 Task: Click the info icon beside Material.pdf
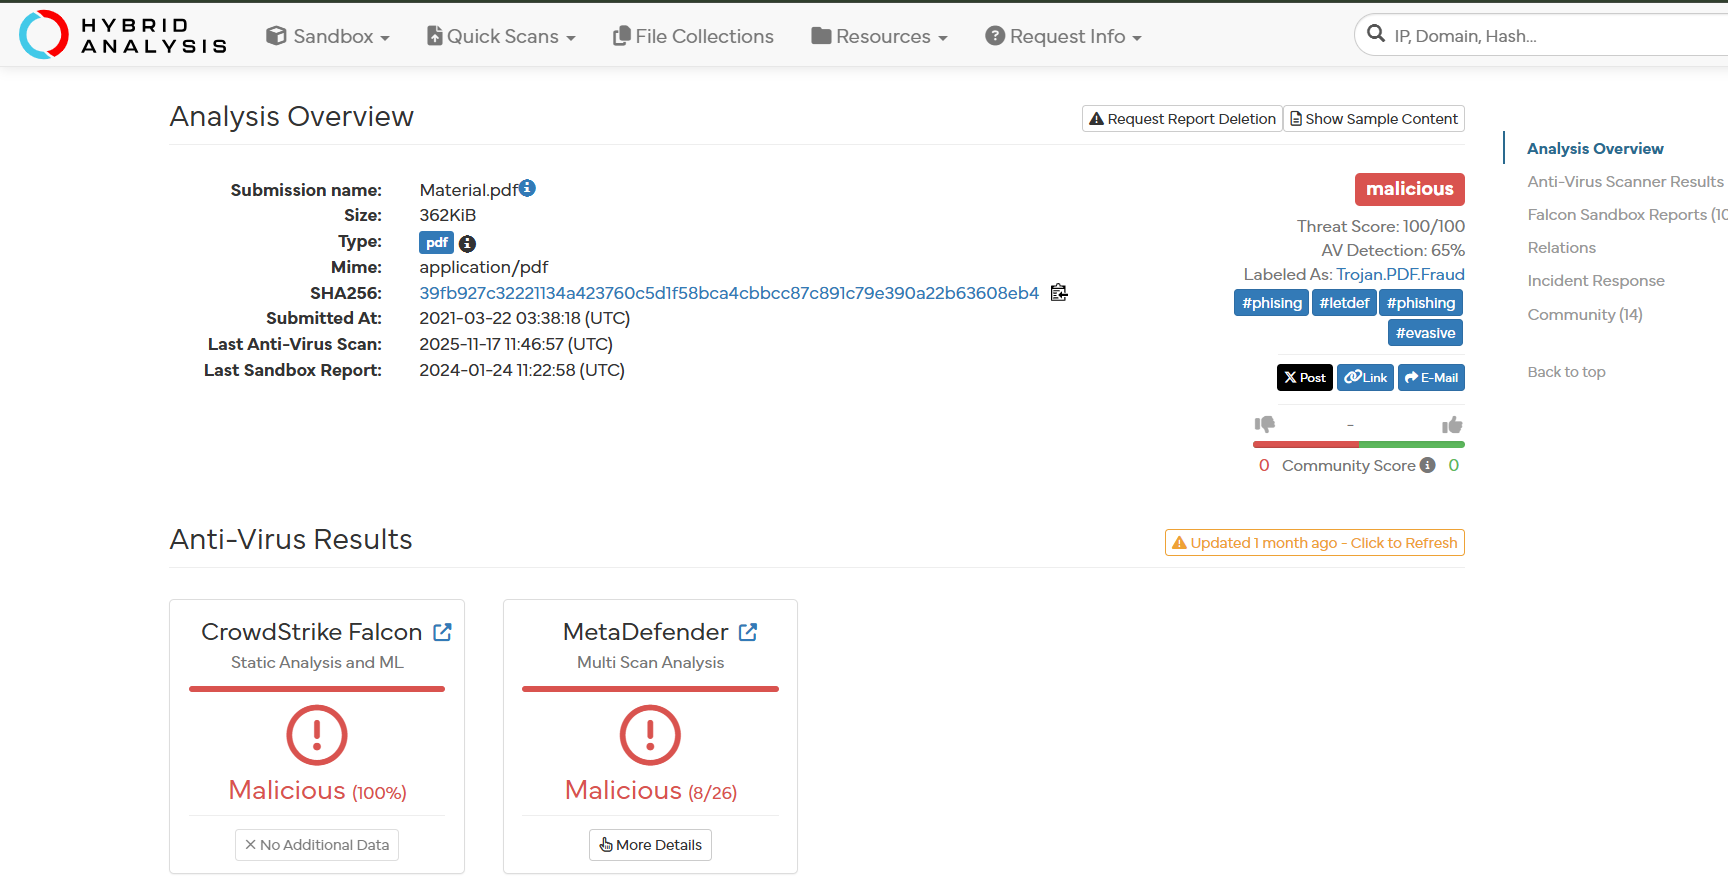(x=528, y=188)
